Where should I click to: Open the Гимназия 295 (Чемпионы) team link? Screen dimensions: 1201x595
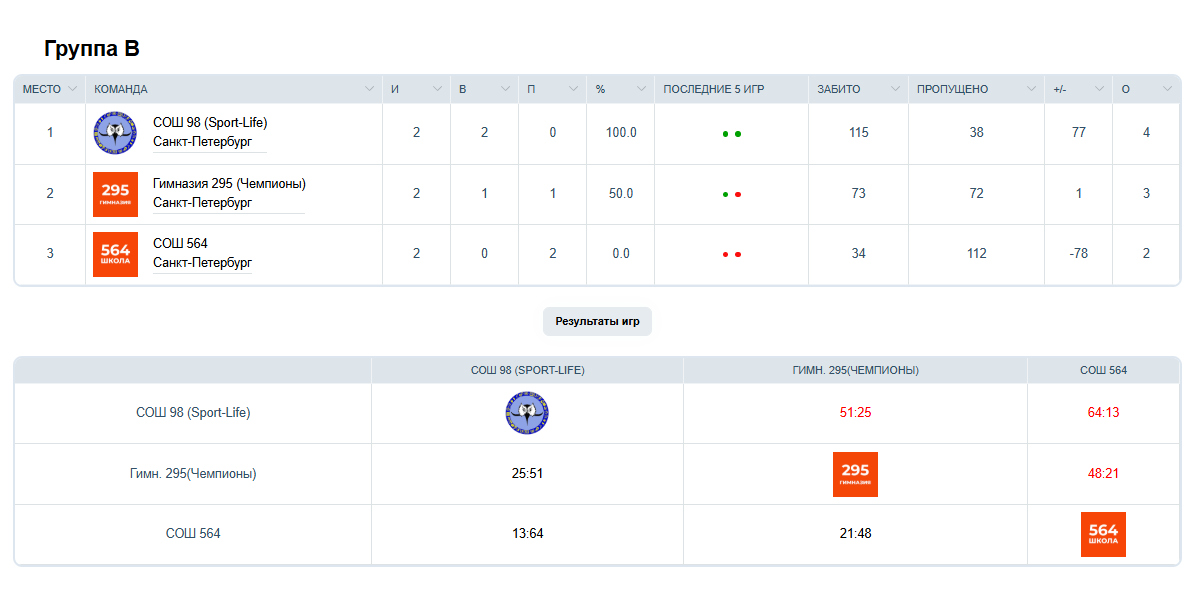pyautogui.click(x=229, y=184)
